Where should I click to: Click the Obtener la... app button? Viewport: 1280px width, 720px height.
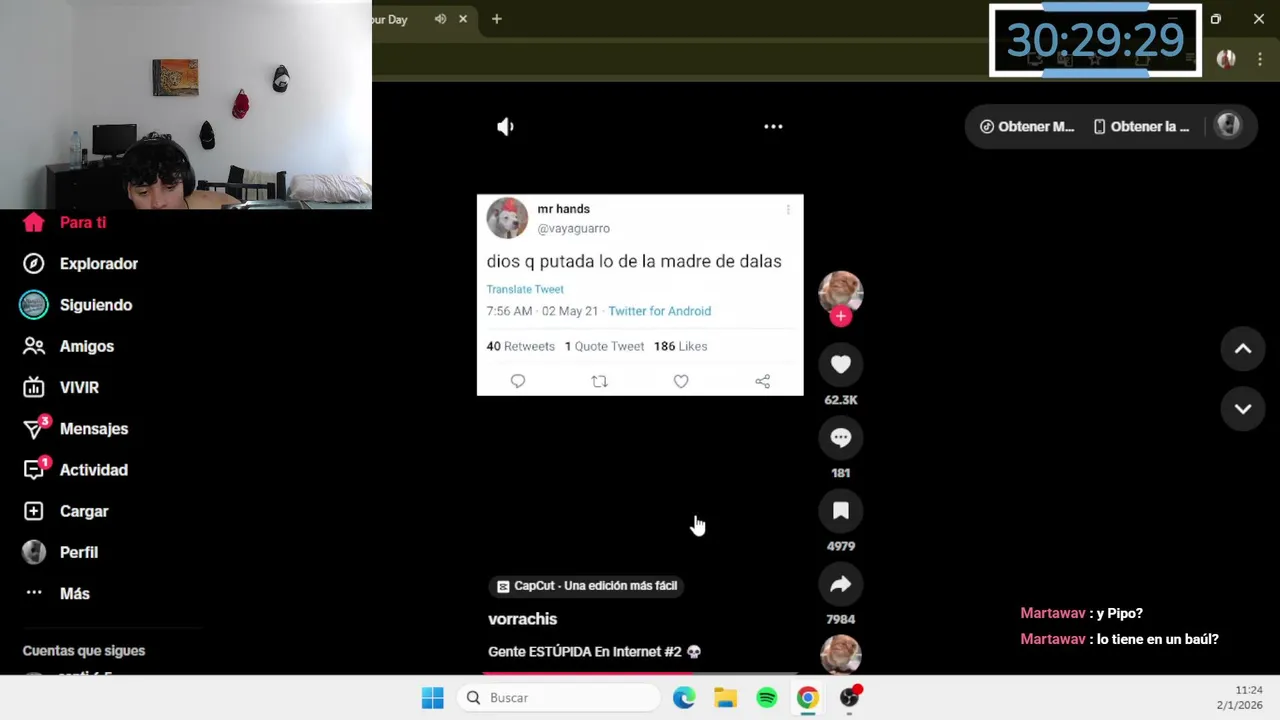1141,127
